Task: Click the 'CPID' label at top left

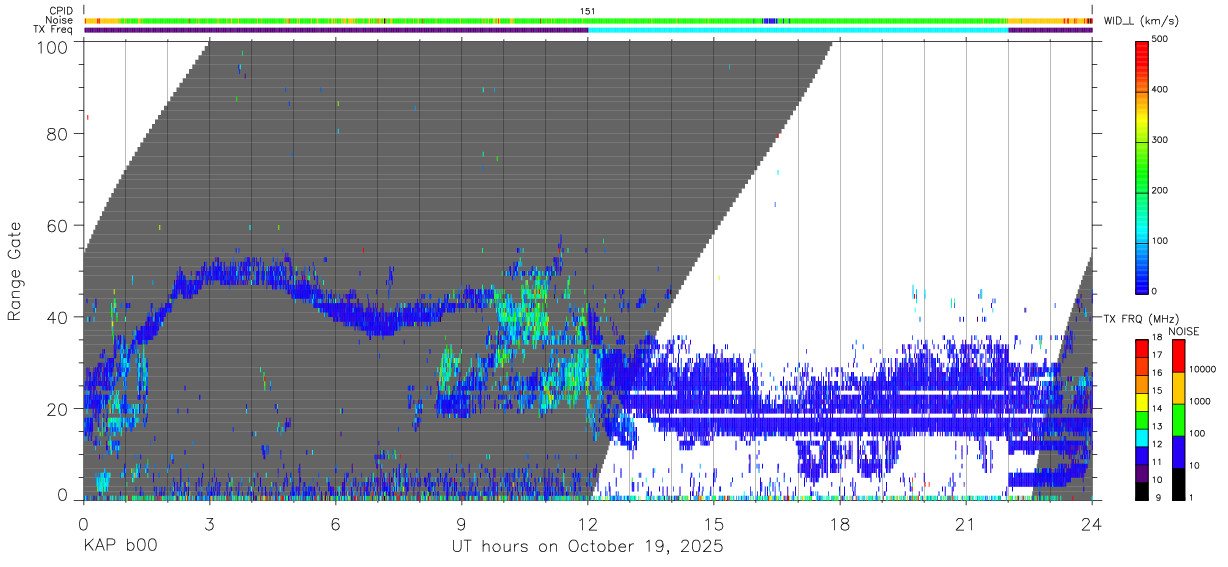Action: click(x=62, y=10)
